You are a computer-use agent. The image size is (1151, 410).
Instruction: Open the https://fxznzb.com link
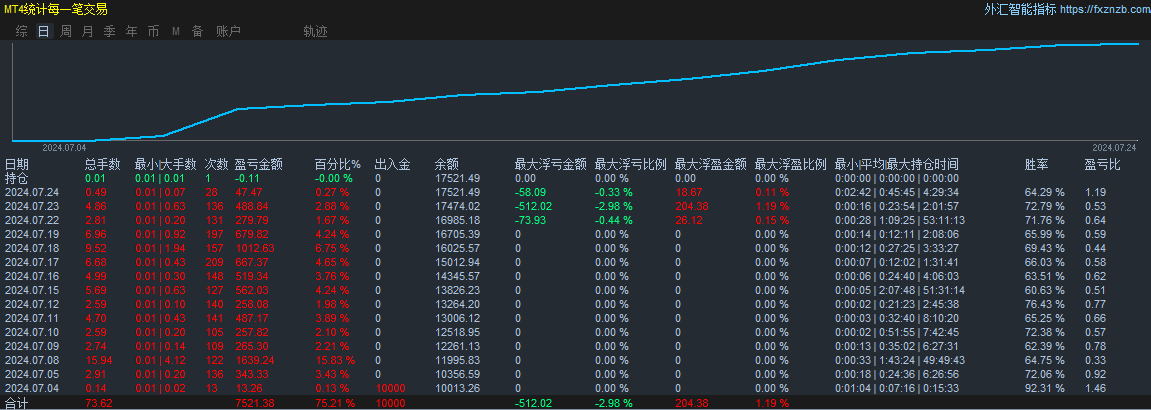coord(1104,10)
